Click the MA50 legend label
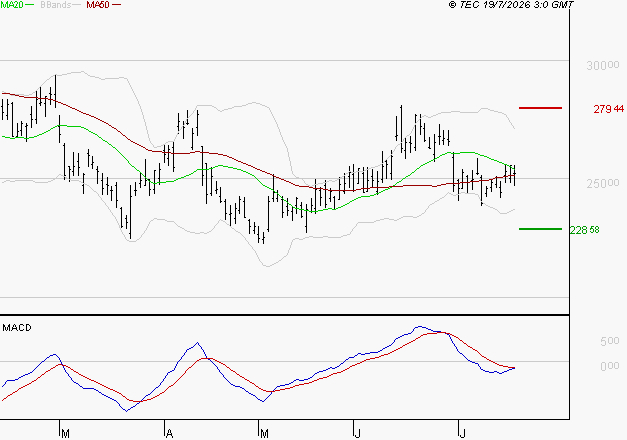This screenshot has width=627, height=440. (98, 4)
